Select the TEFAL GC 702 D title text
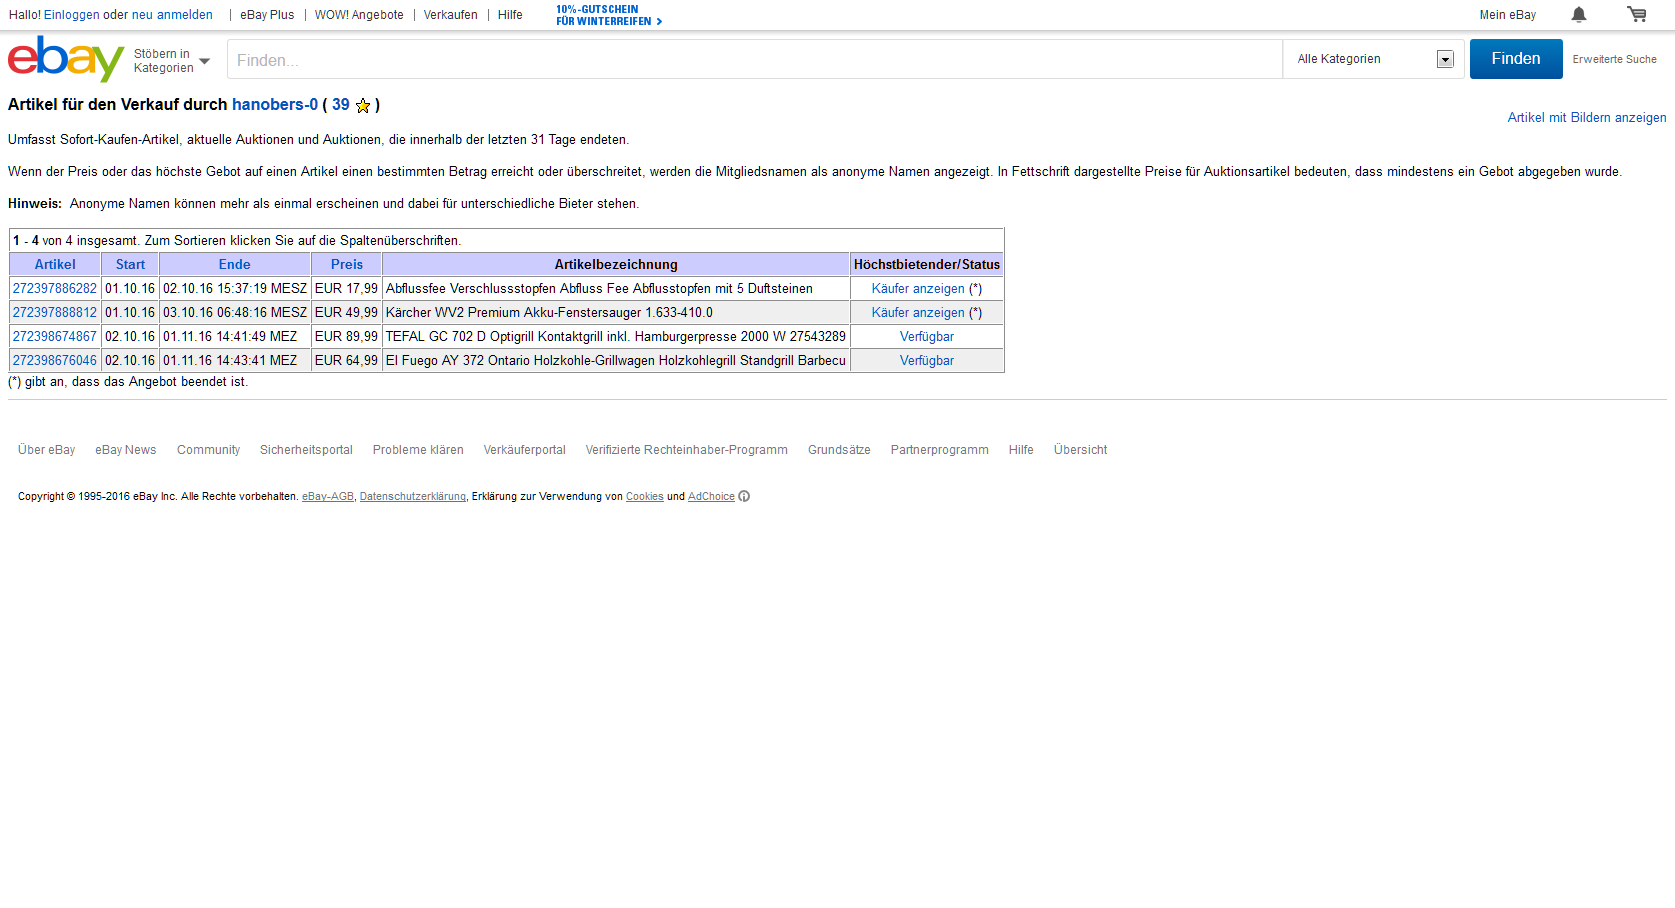 point(616,336)
